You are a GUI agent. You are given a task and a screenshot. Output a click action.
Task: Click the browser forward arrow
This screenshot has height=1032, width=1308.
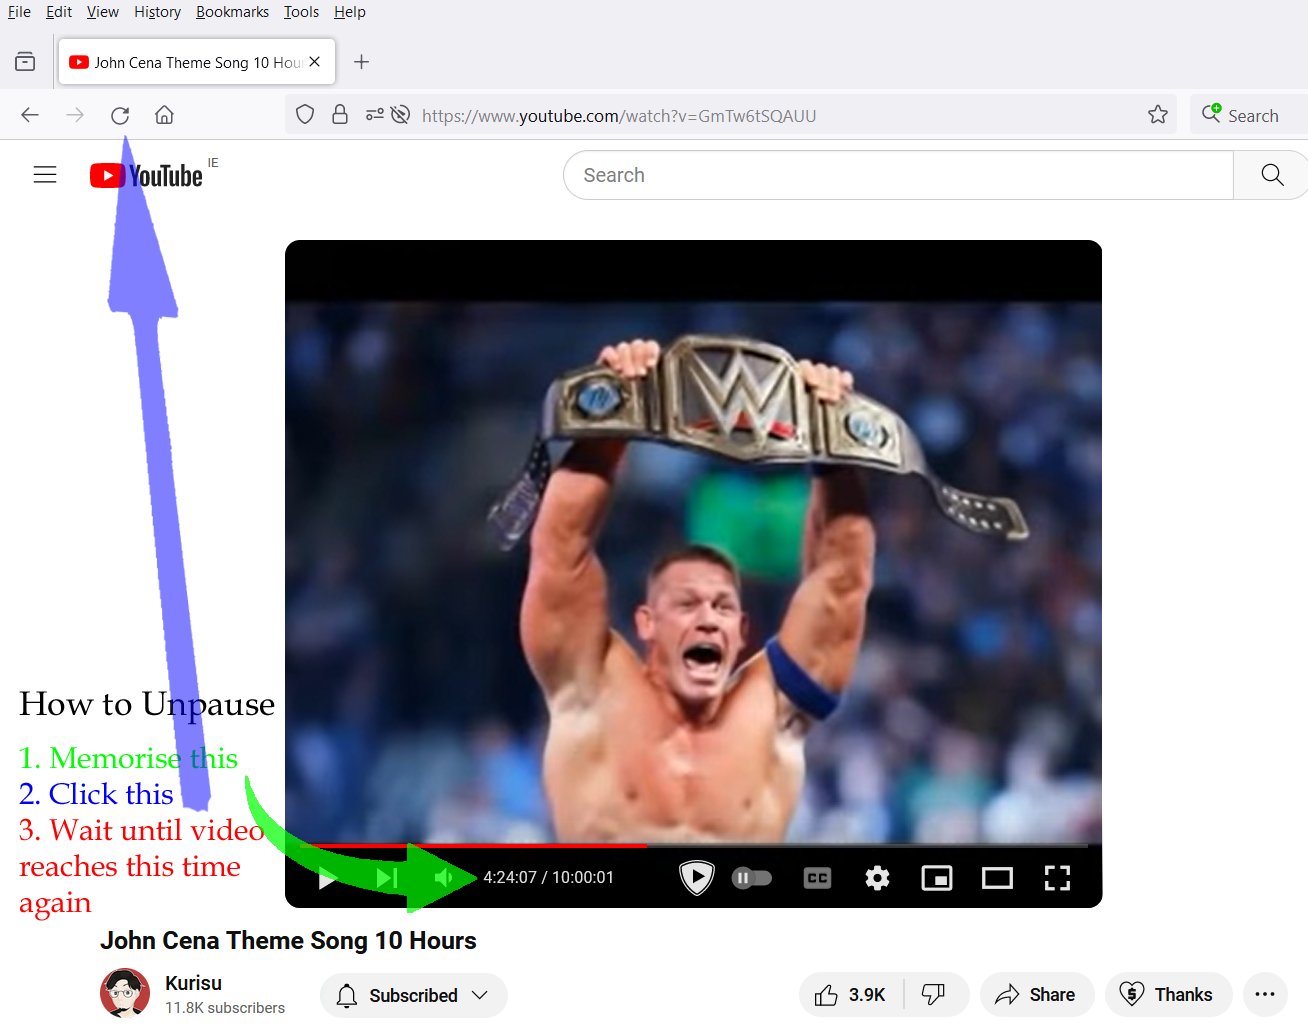click(75, 115)
